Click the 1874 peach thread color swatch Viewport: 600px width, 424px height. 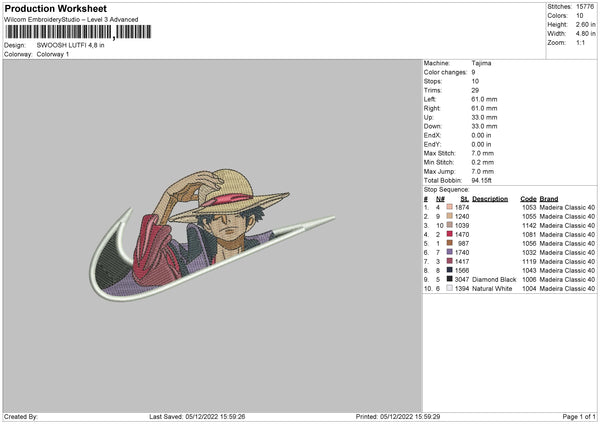click(449, 207)
